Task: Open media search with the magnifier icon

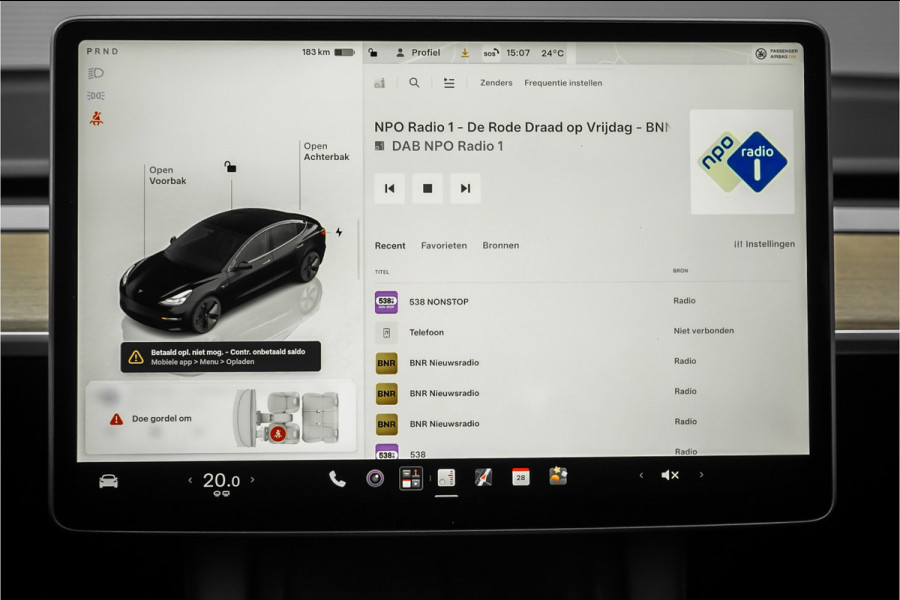Action: (x=414, y=83)
